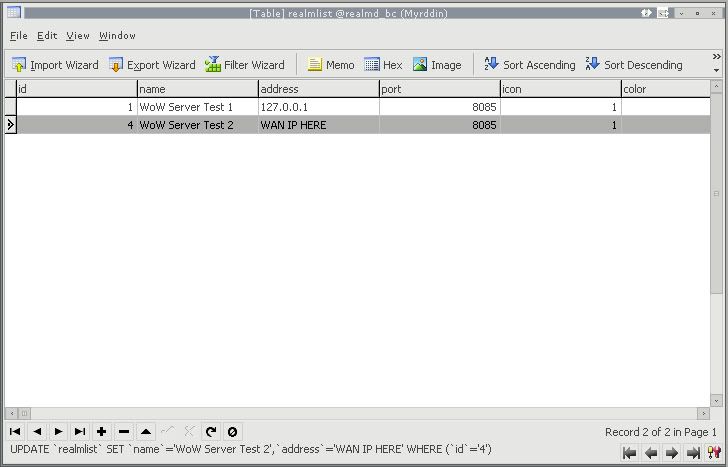The height and width of the screenshot is (467, 728).
Task: Select id cell with value 4
Action: (77, 125)
